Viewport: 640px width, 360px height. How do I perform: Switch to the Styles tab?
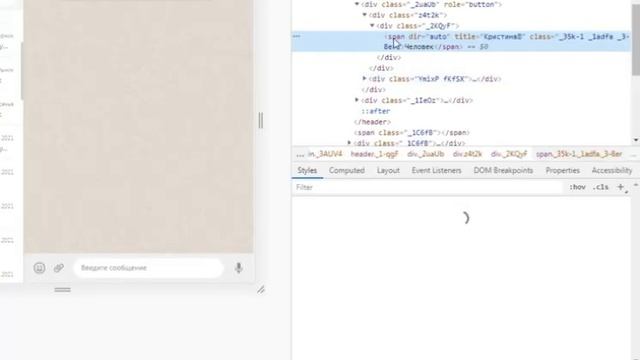click(307, 170)
